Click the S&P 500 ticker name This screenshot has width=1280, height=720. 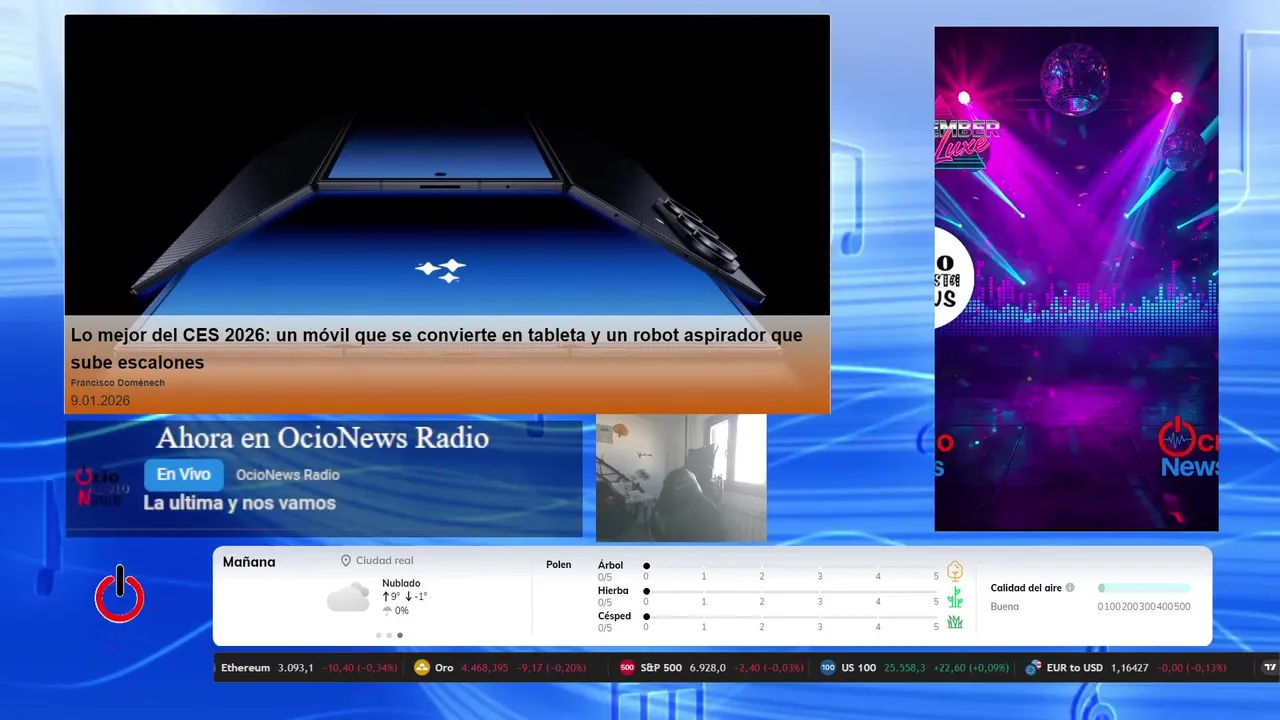pos(661,668)
